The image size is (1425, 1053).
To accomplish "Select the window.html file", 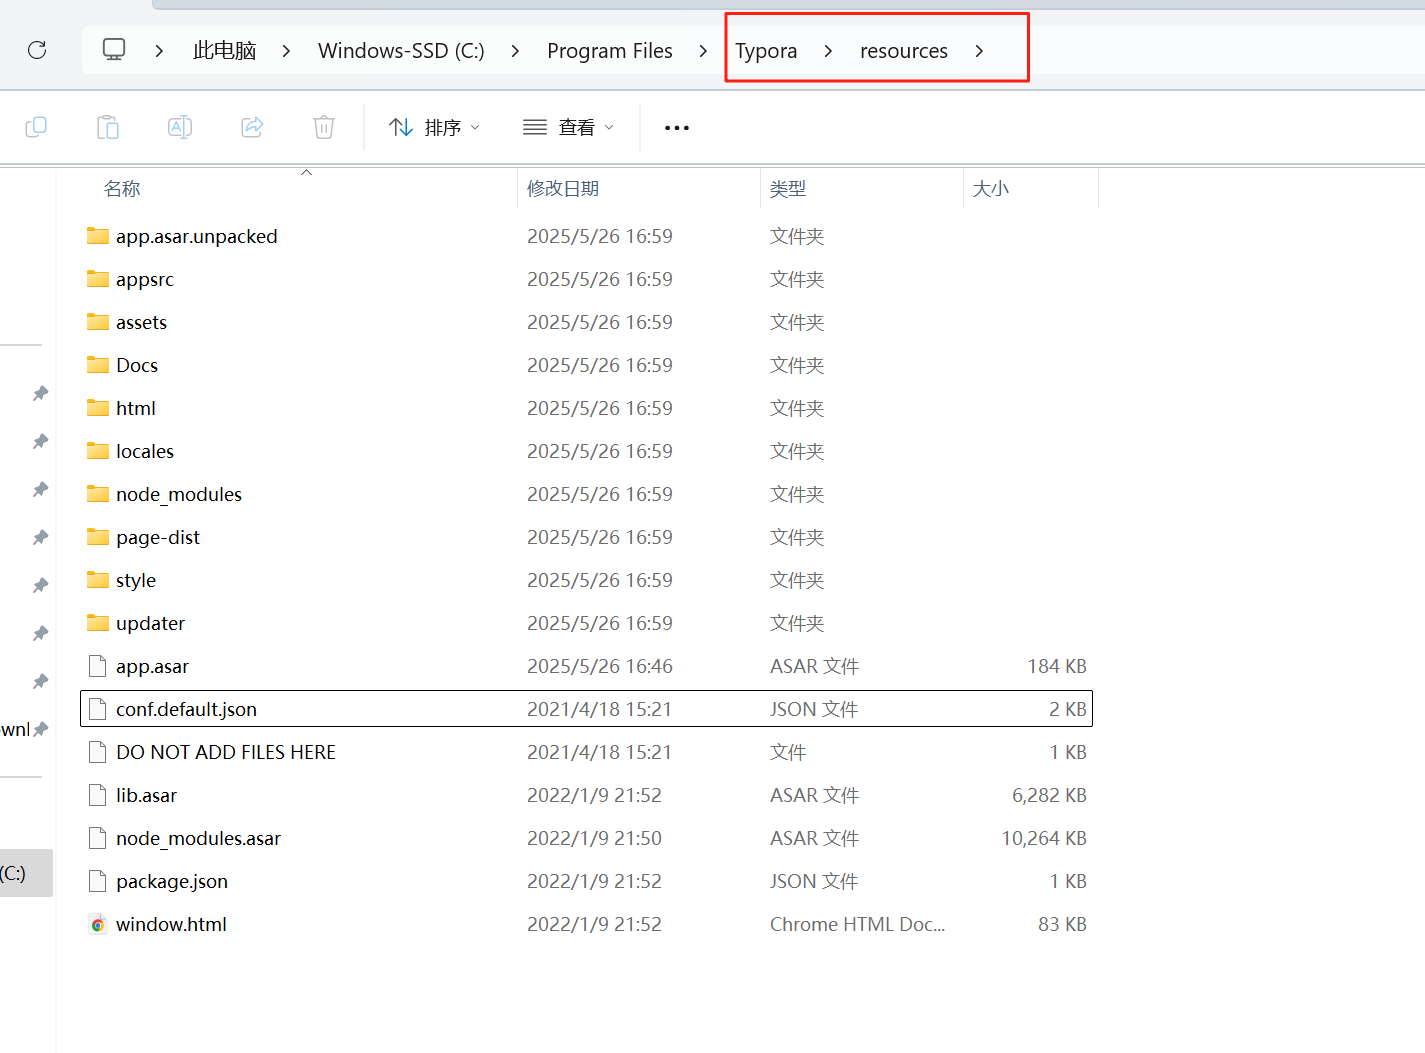I will click(586, 924).
